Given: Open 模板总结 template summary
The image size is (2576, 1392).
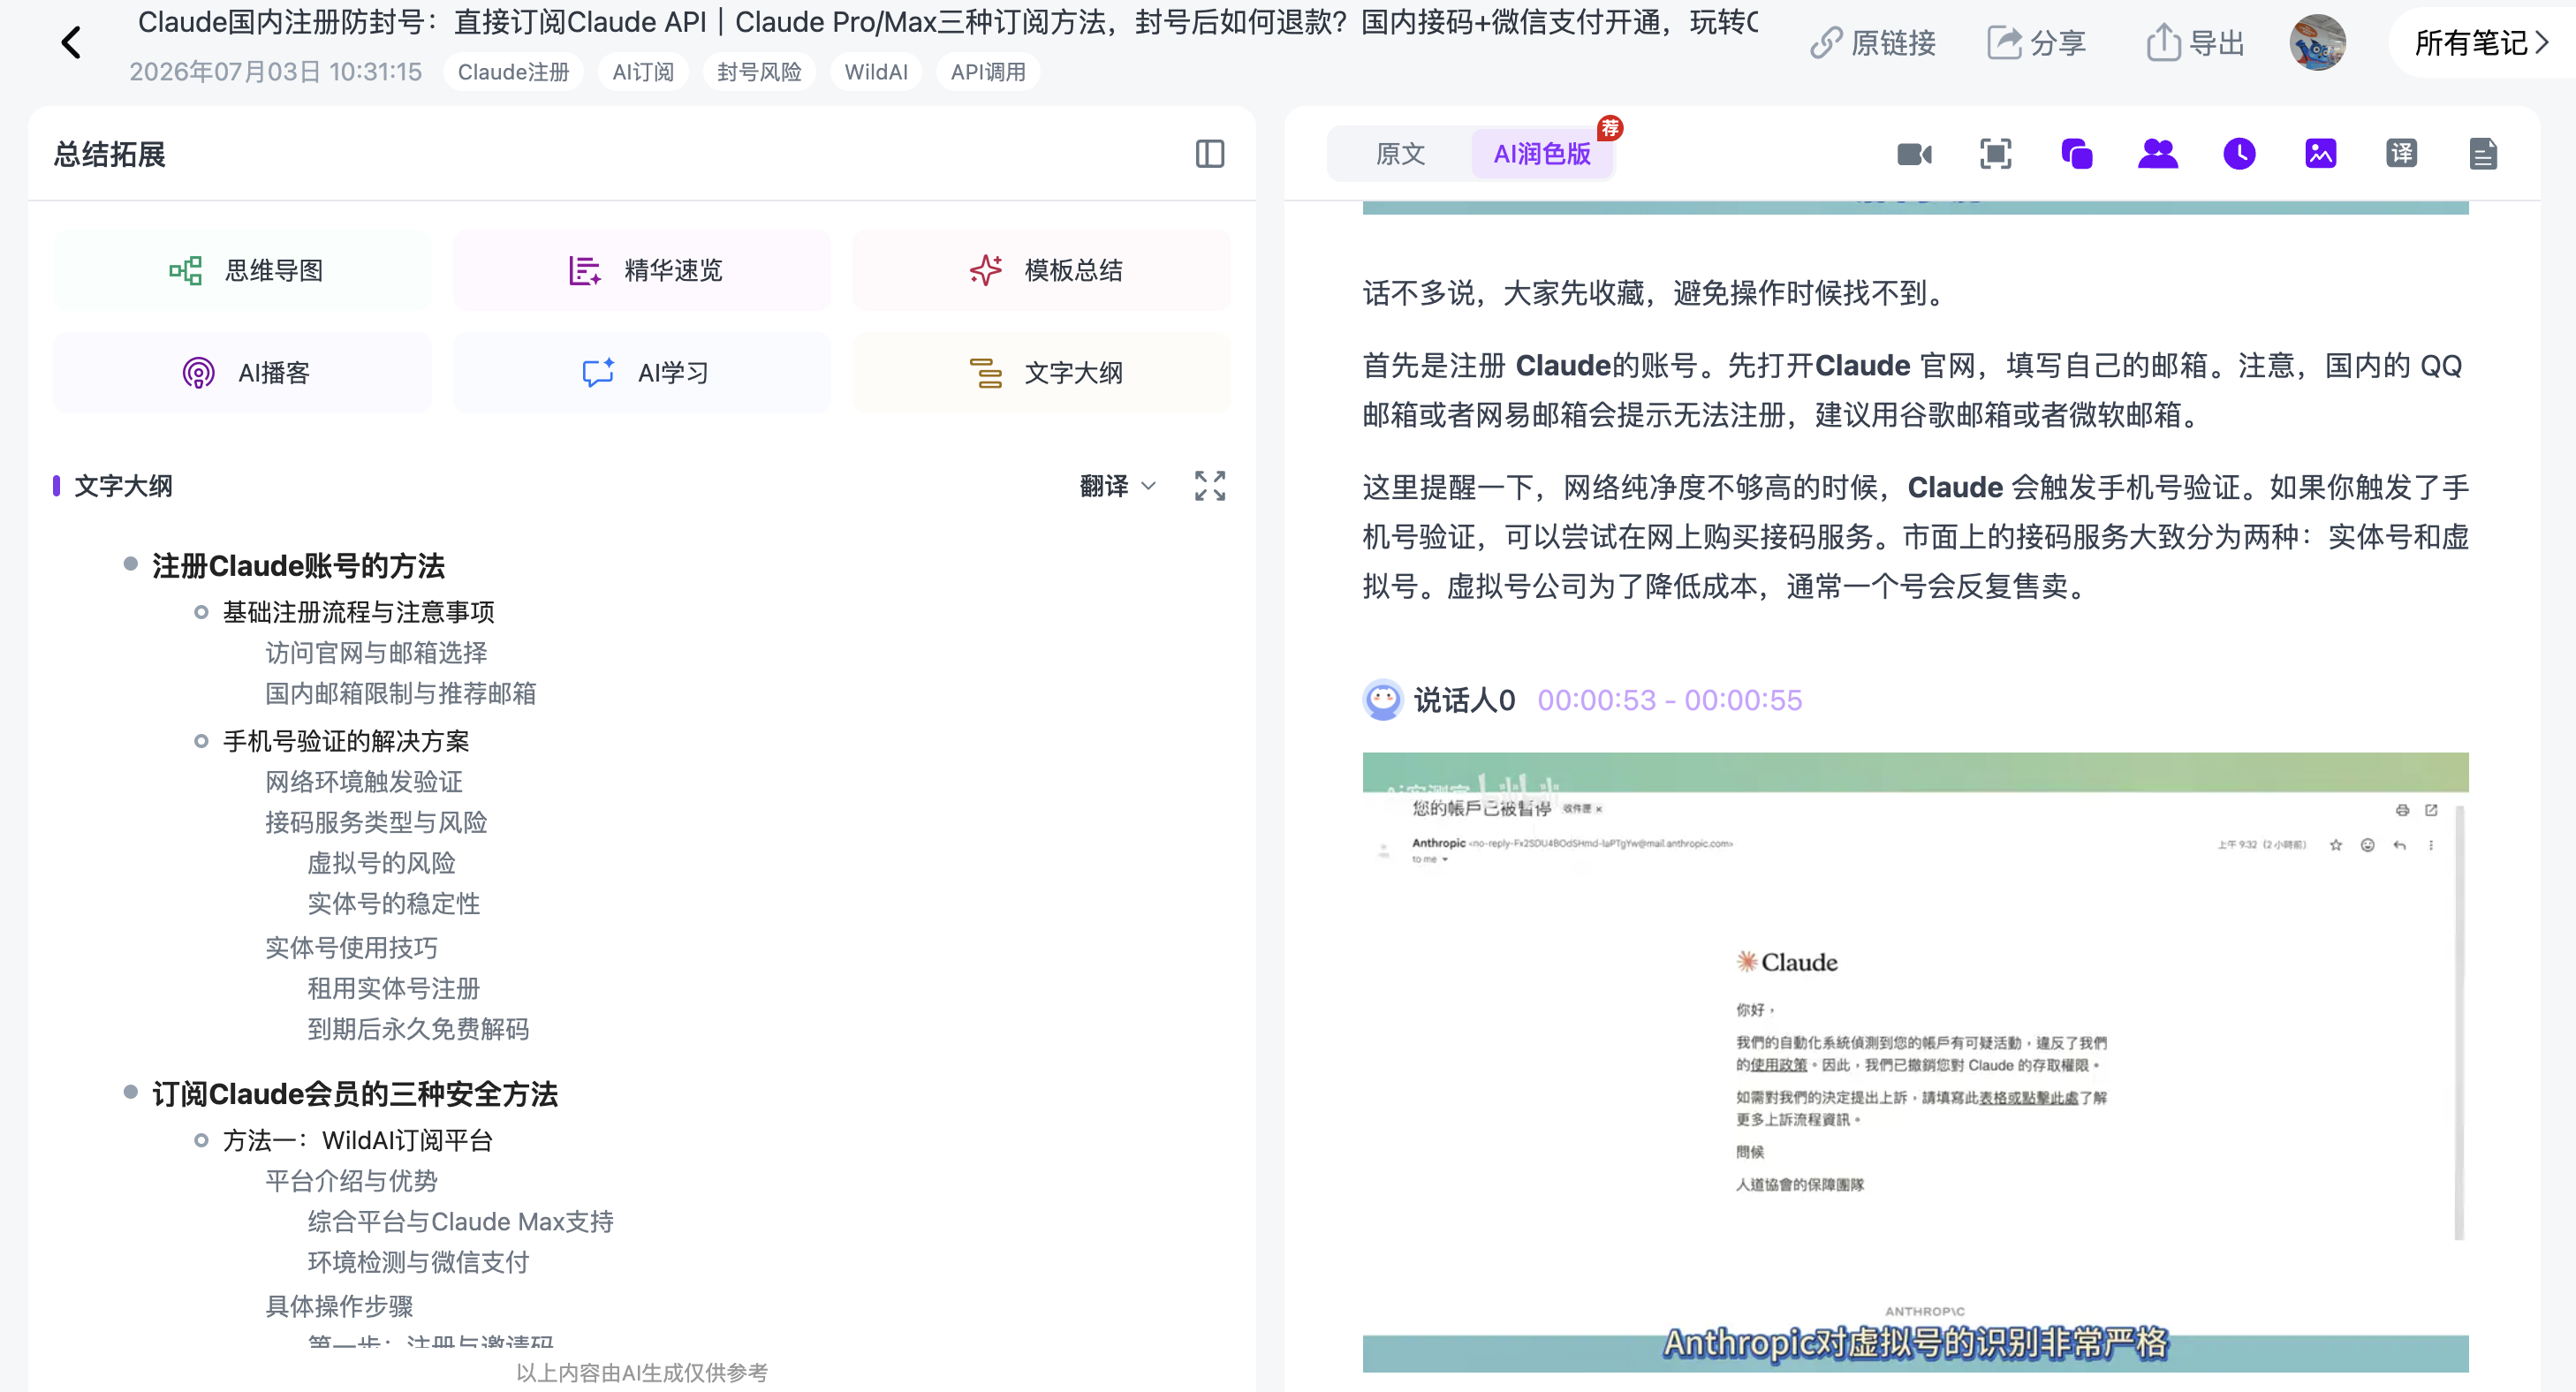Looking at the screenshot, I should 1042,270.
